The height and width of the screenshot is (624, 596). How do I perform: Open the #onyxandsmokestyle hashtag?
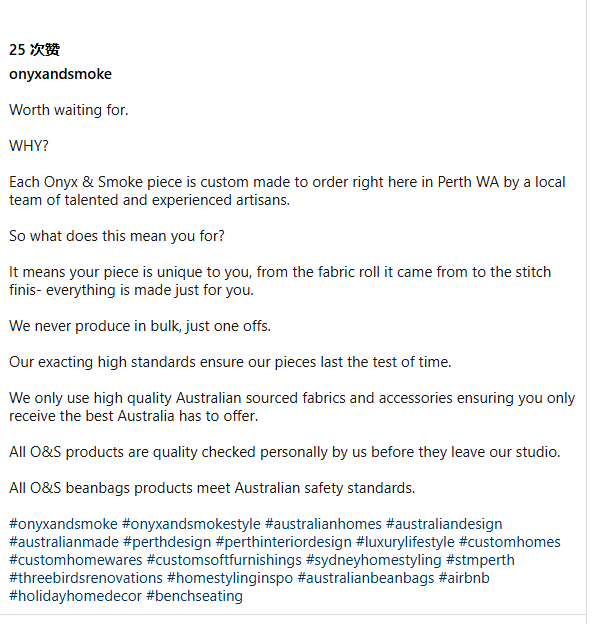point(191,524)
